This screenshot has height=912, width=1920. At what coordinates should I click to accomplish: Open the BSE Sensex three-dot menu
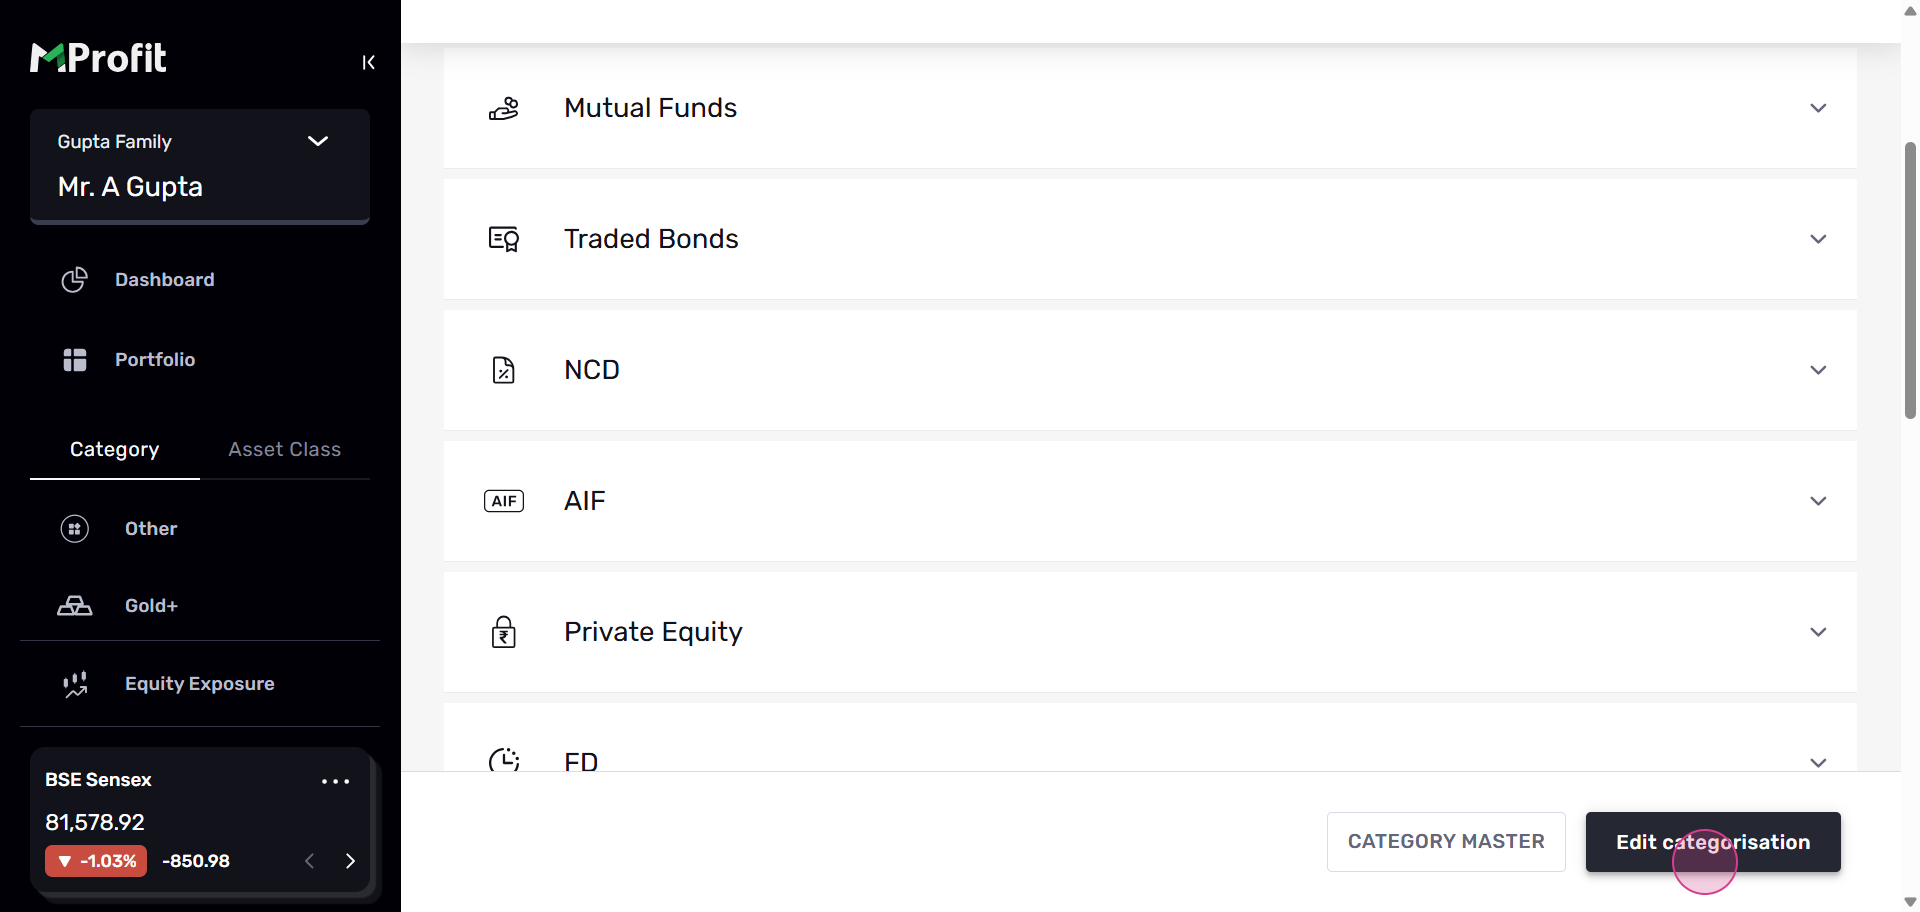point(335,781)
